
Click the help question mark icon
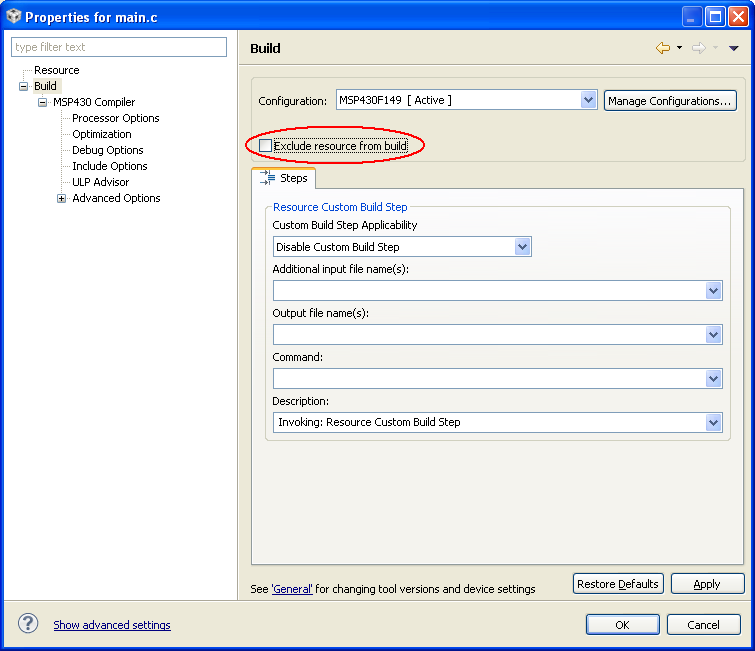[28, 624]
